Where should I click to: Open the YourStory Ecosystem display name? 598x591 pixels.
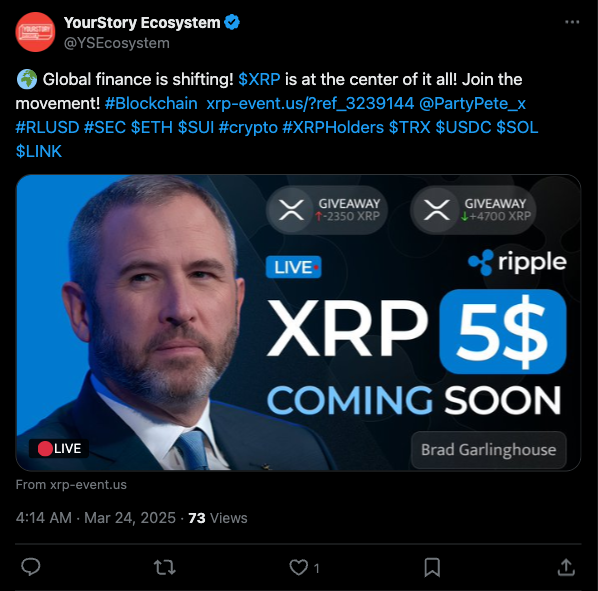(142, 23)
